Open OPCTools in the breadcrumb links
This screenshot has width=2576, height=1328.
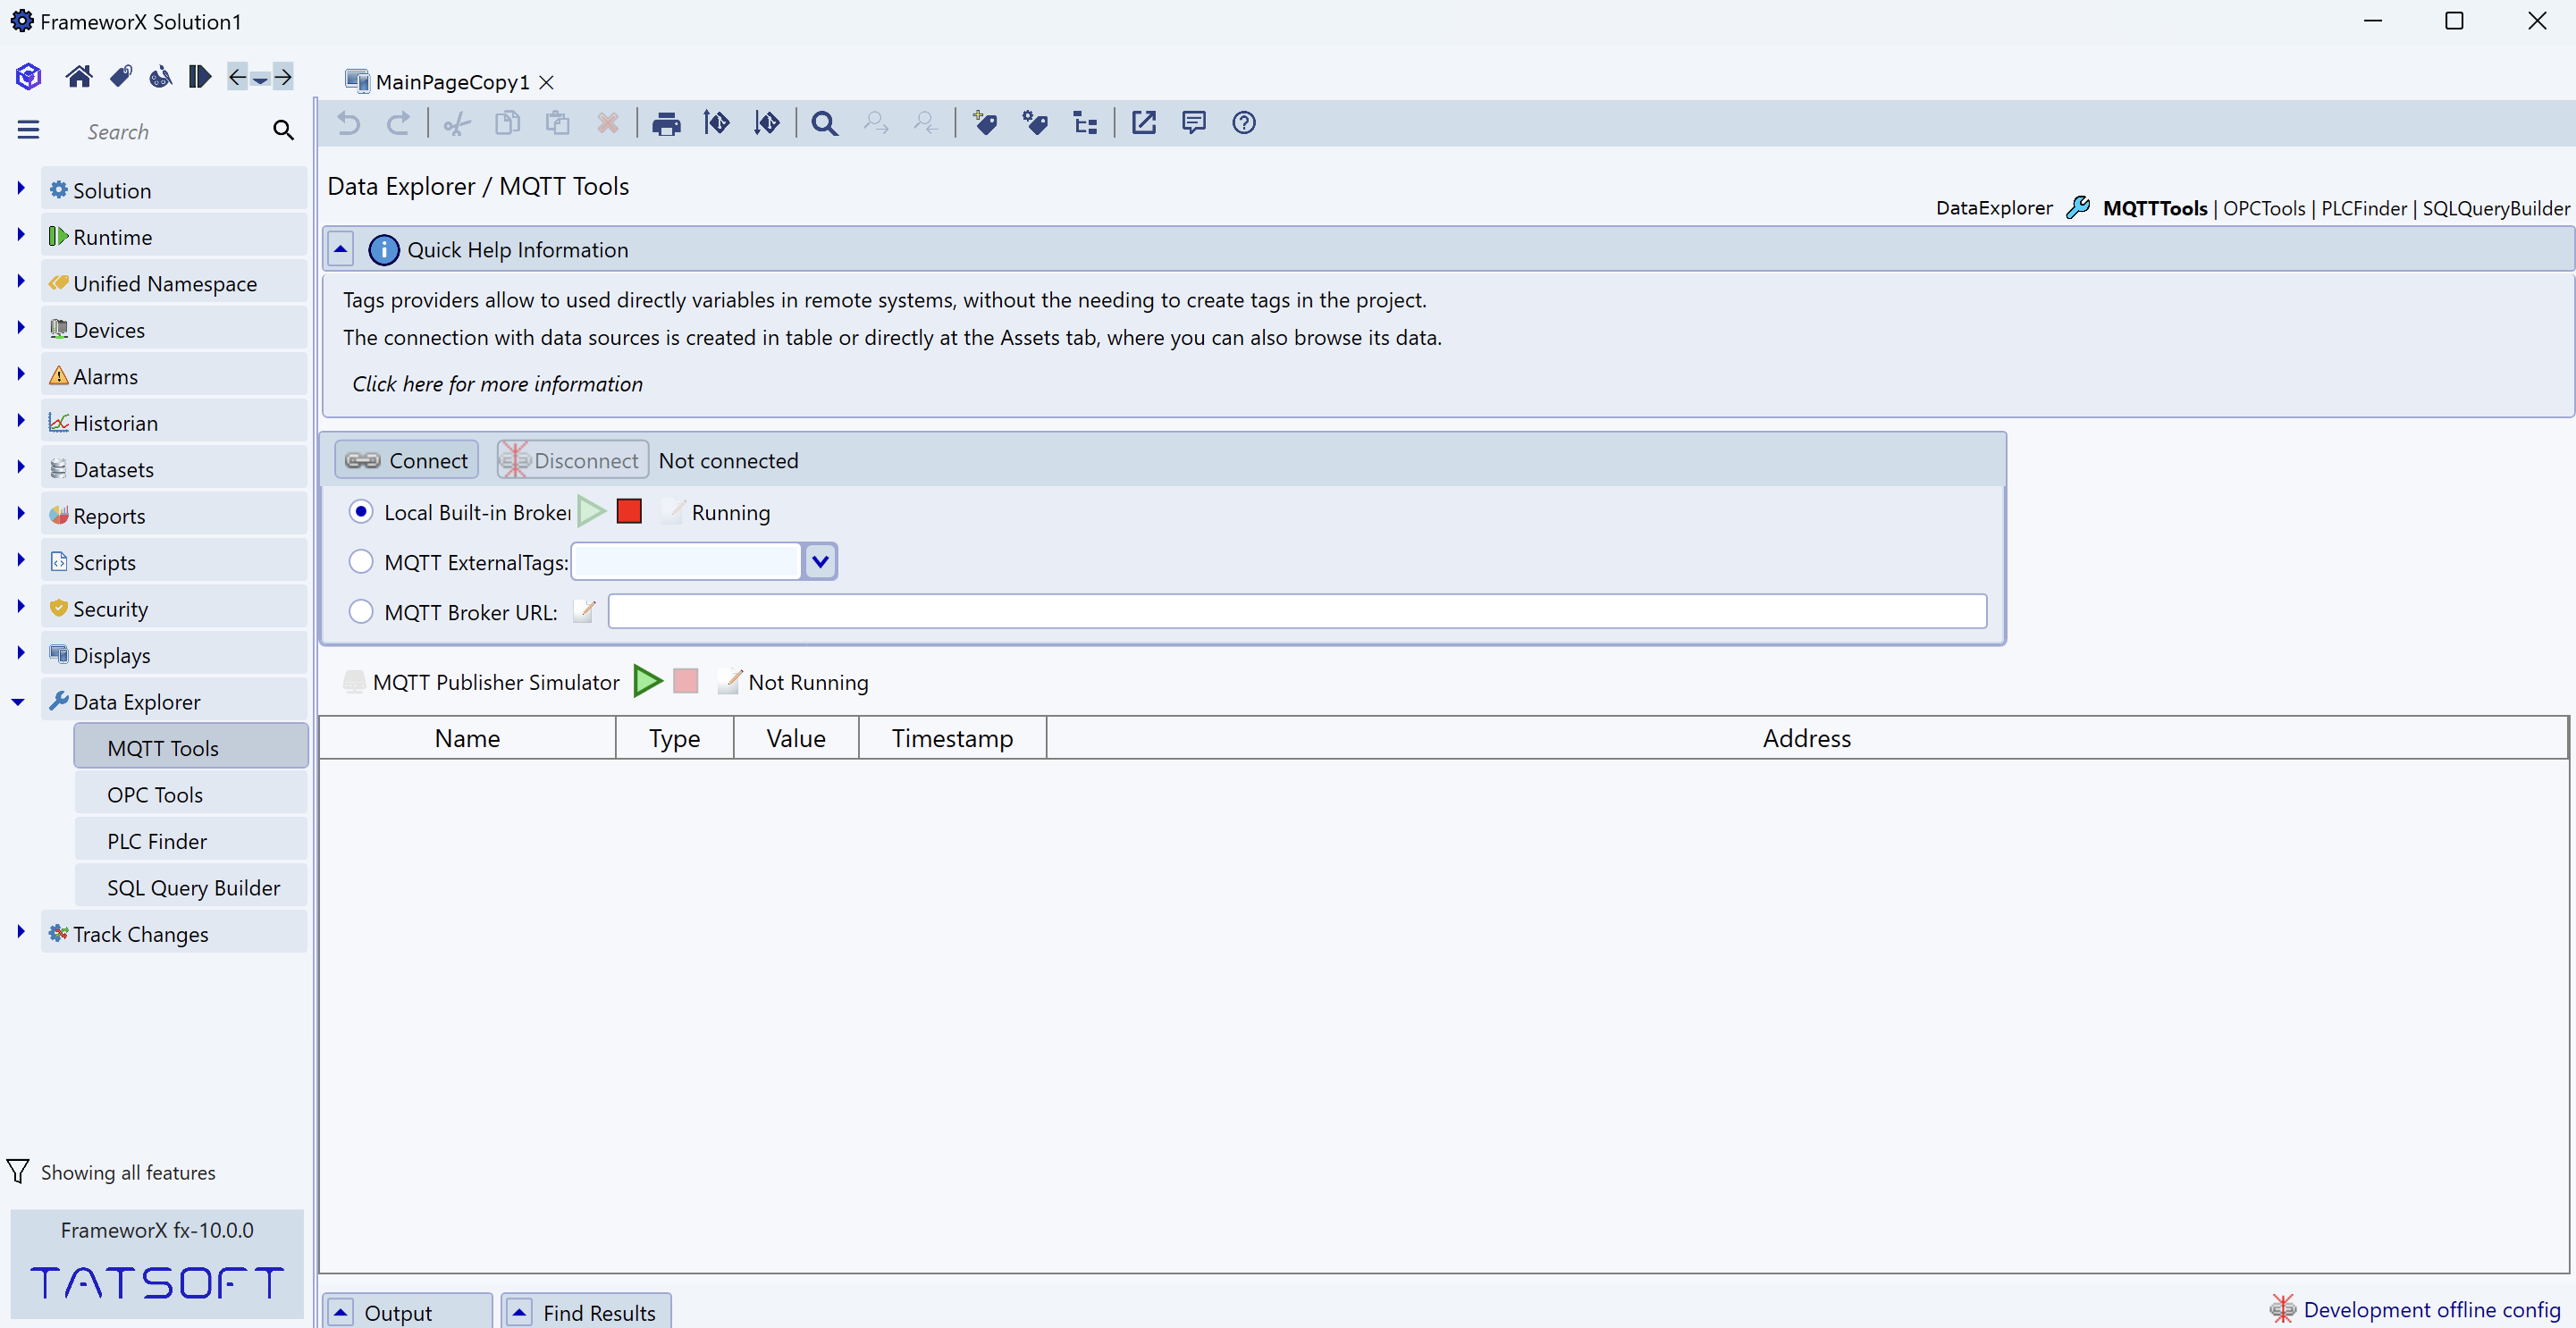tap(2264, 208)
